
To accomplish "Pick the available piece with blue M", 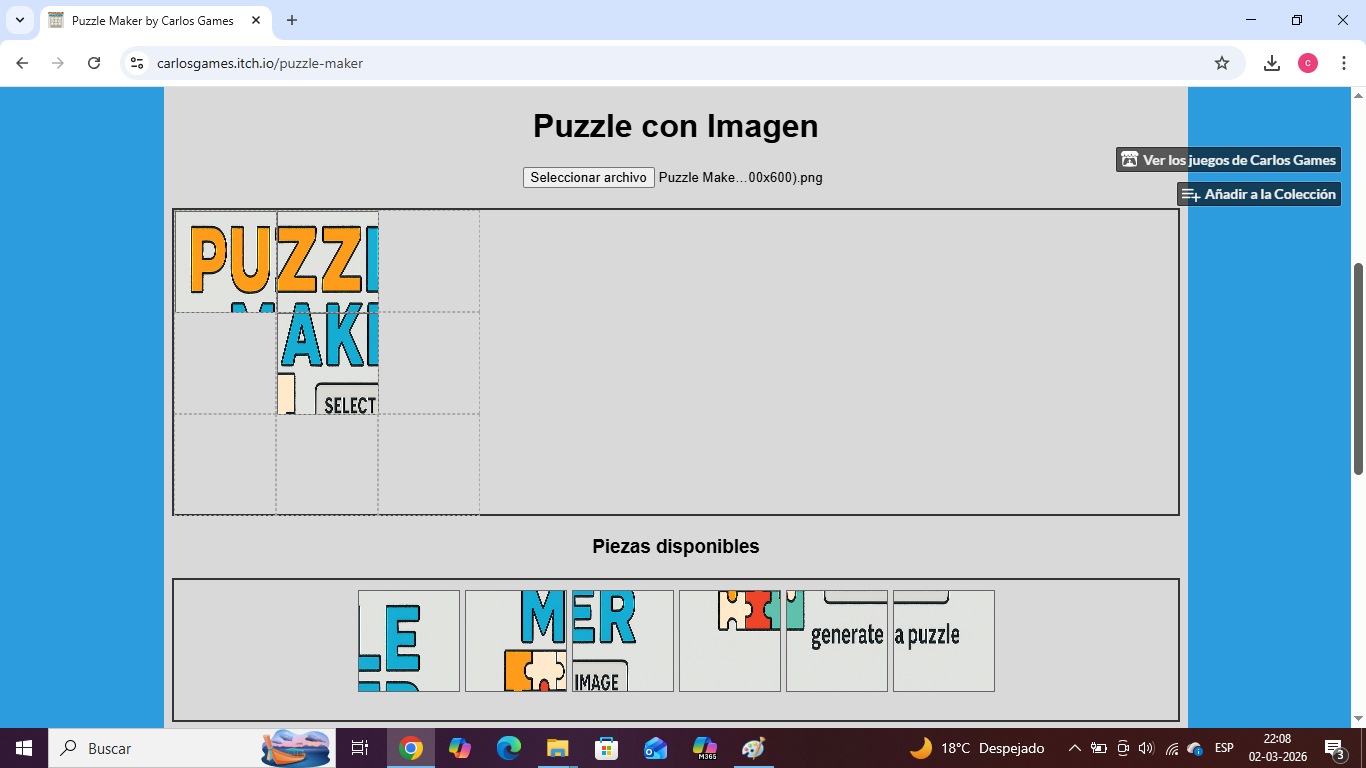I will [516, 641].
